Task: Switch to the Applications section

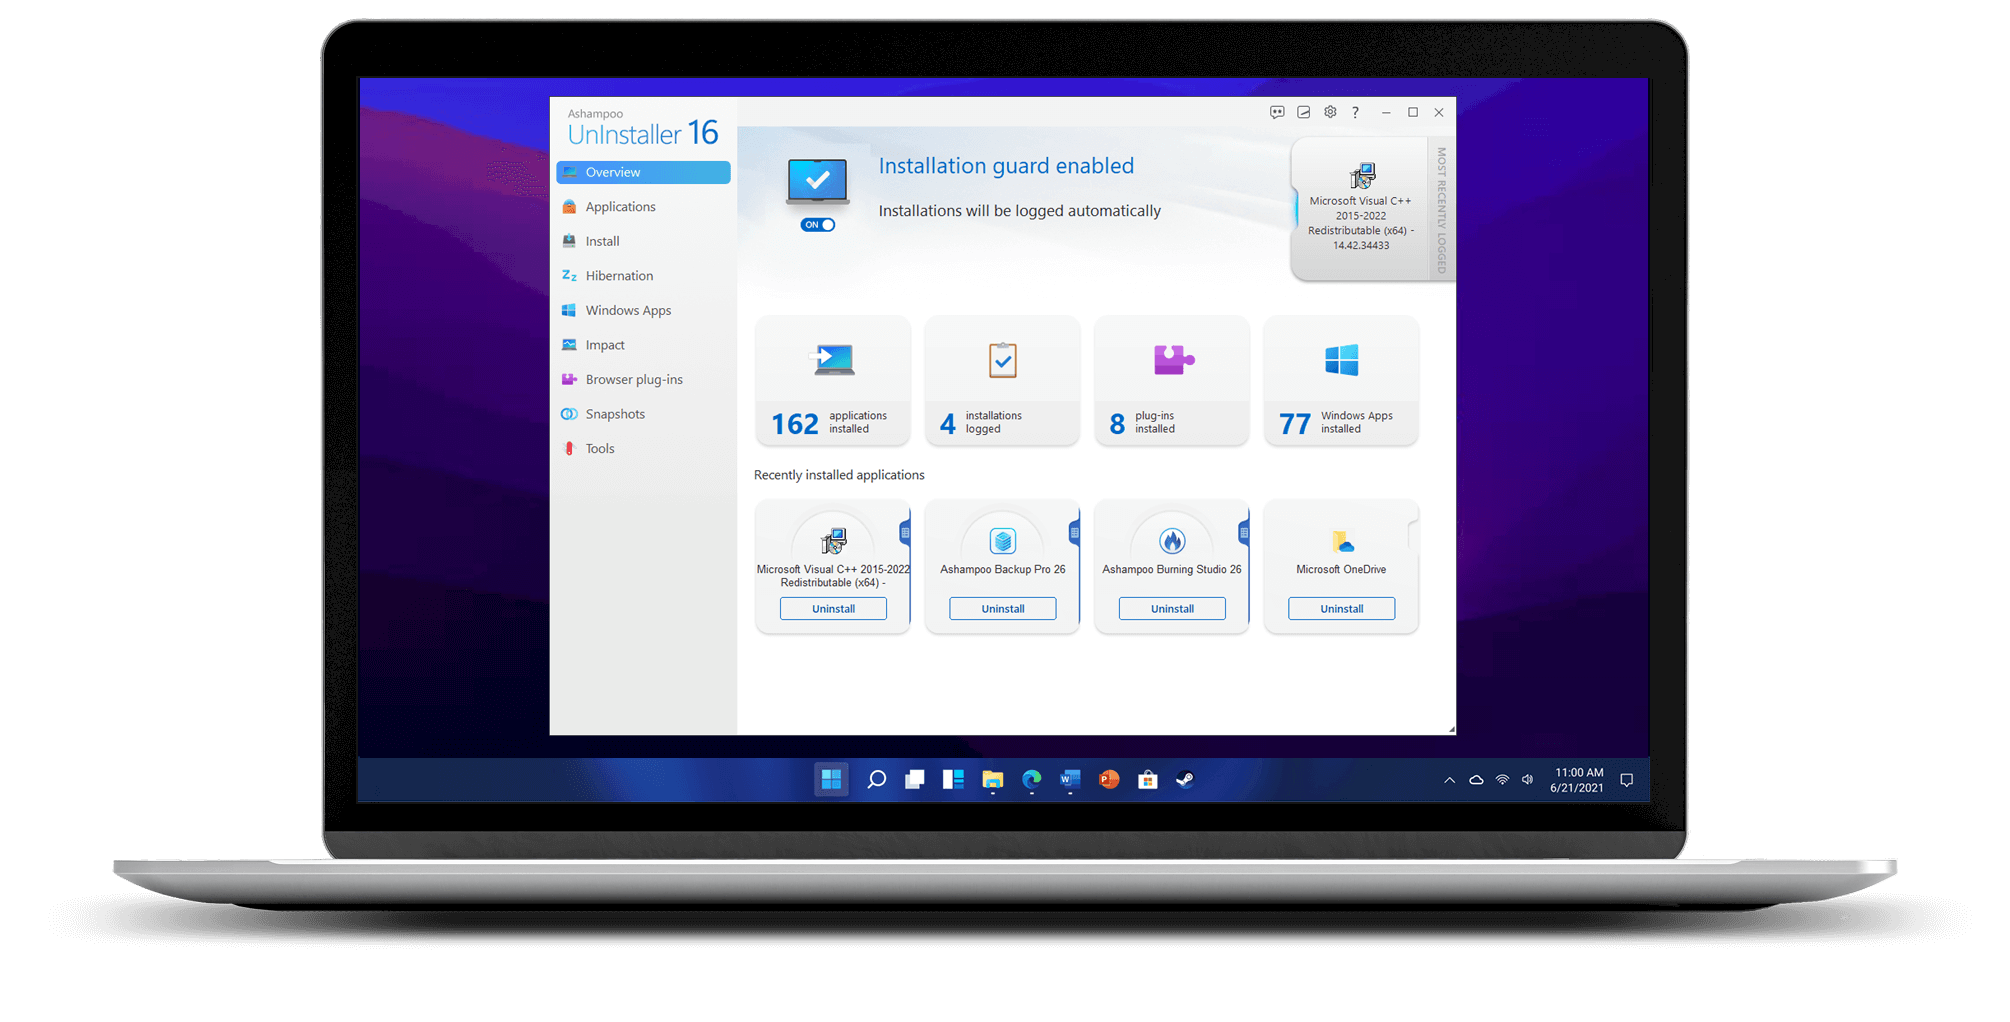Action: (x=569, y=206)
